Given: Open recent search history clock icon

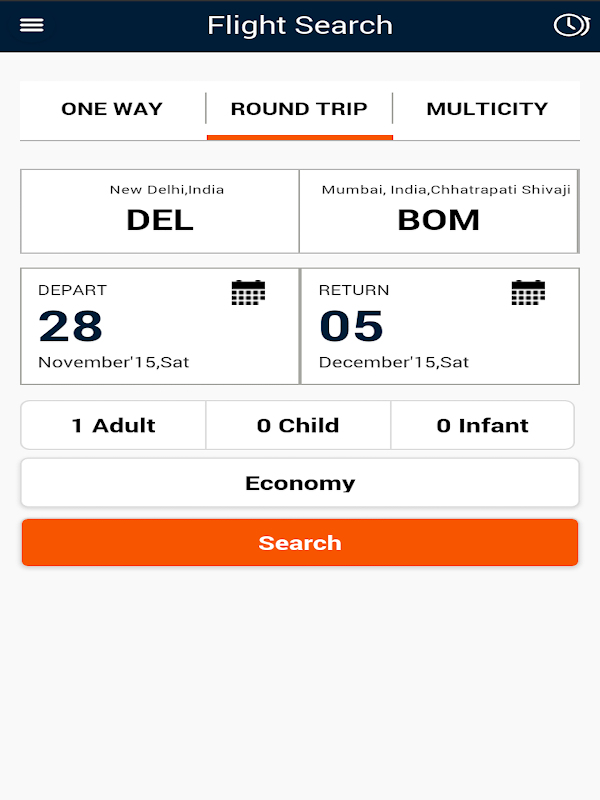Looking at the screenshot, I should pyautogui.click(x=570, y=26).
